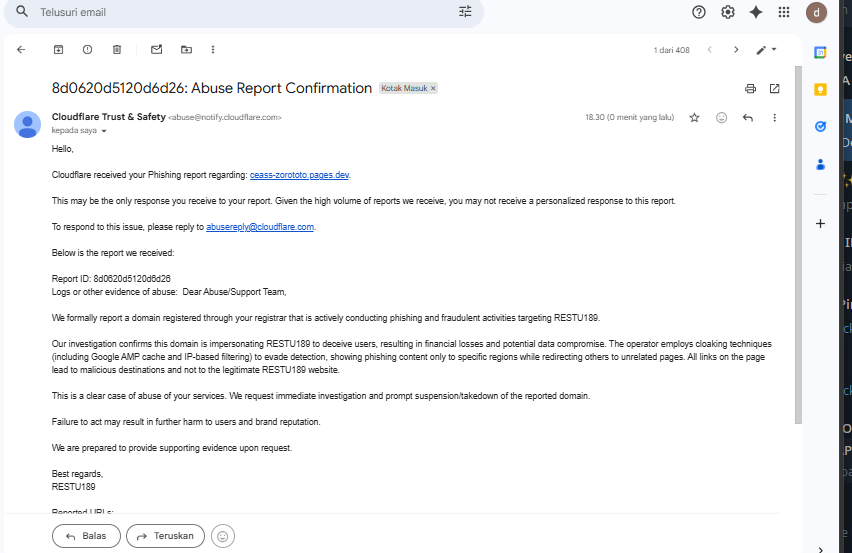
Task: Open Gmail settings gear
Action: tap(728, 12)
